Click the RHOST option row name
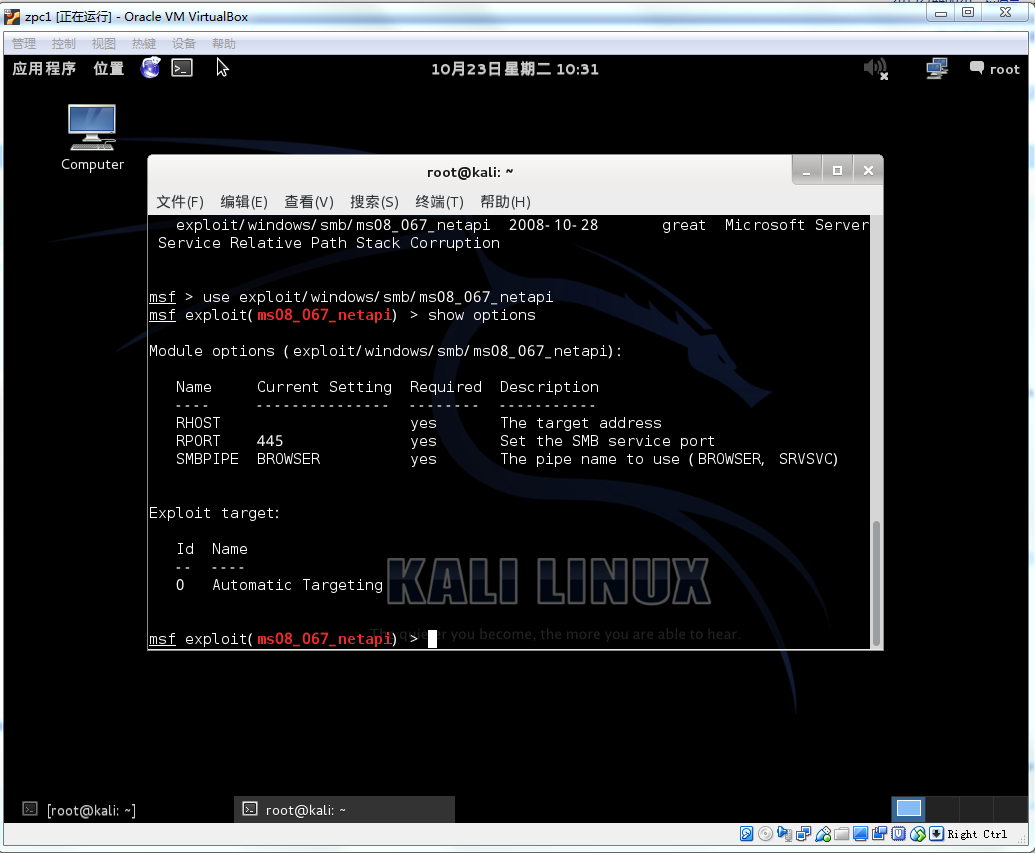 198,423
